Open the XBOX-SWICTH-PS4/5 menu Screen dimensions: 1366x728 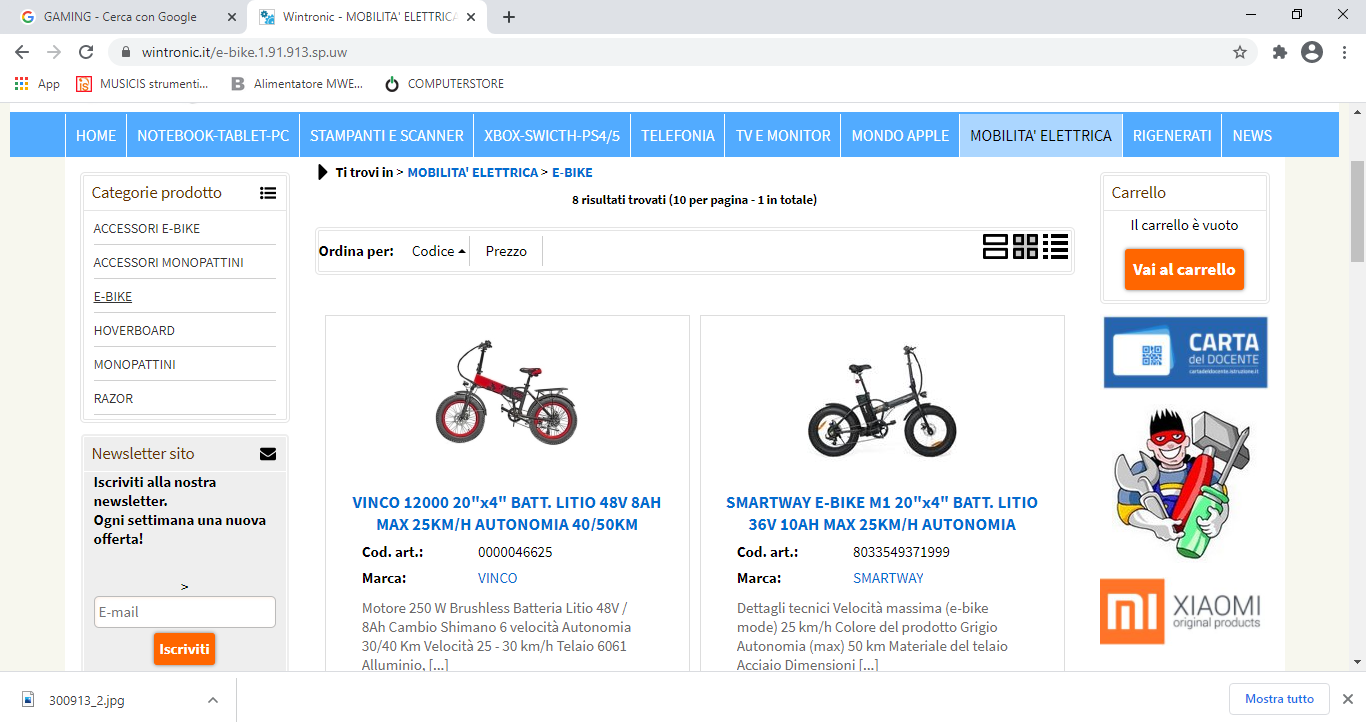(552, 135)
